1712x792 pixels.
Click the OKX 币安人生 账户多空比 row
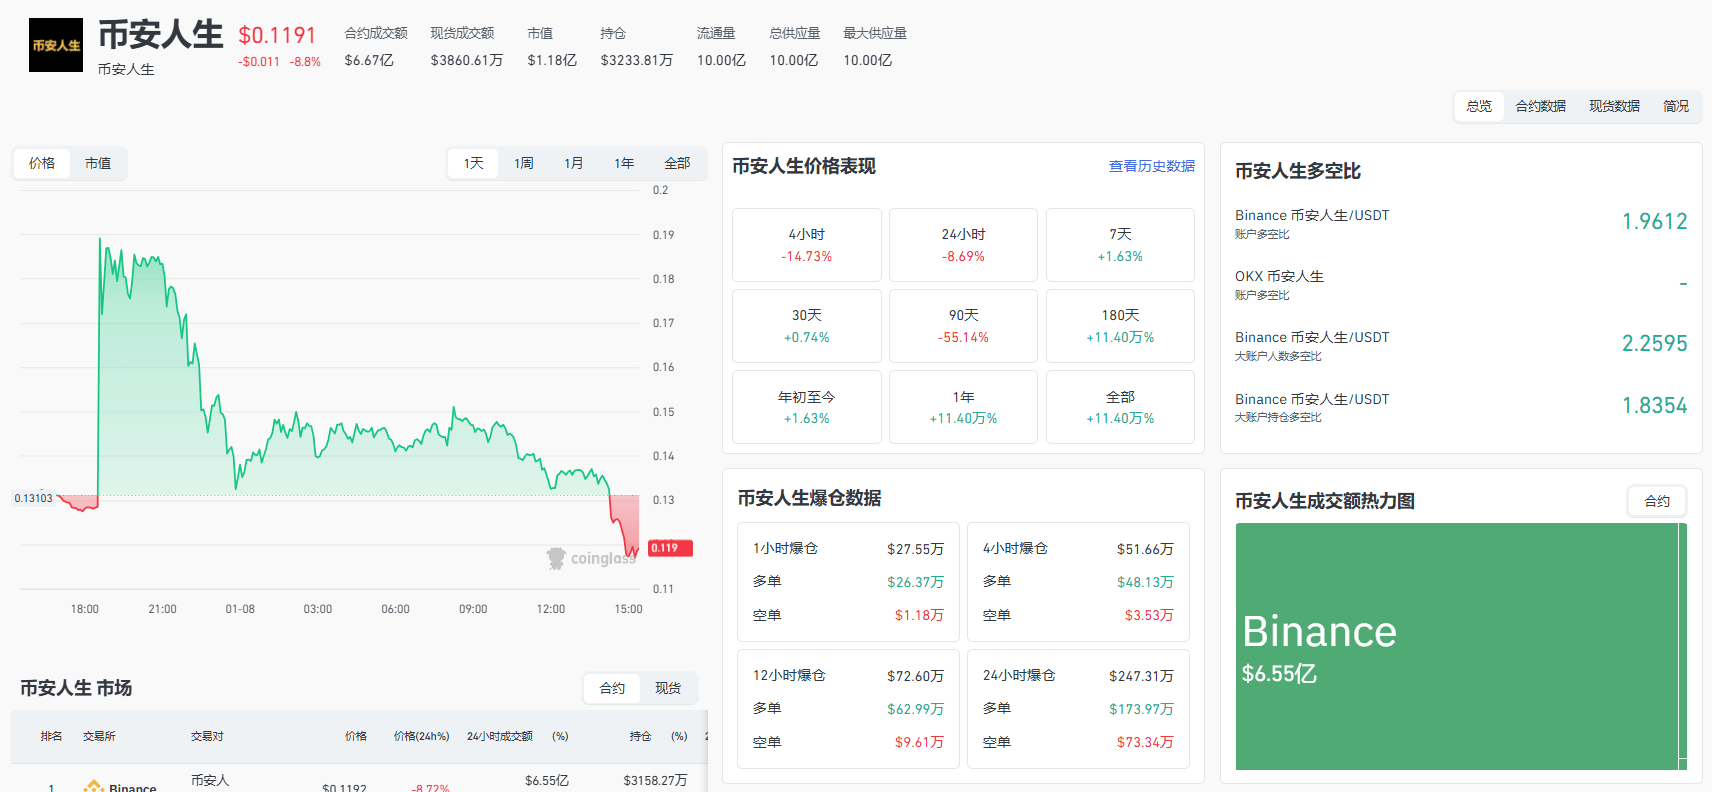(x=1461, y=284)
